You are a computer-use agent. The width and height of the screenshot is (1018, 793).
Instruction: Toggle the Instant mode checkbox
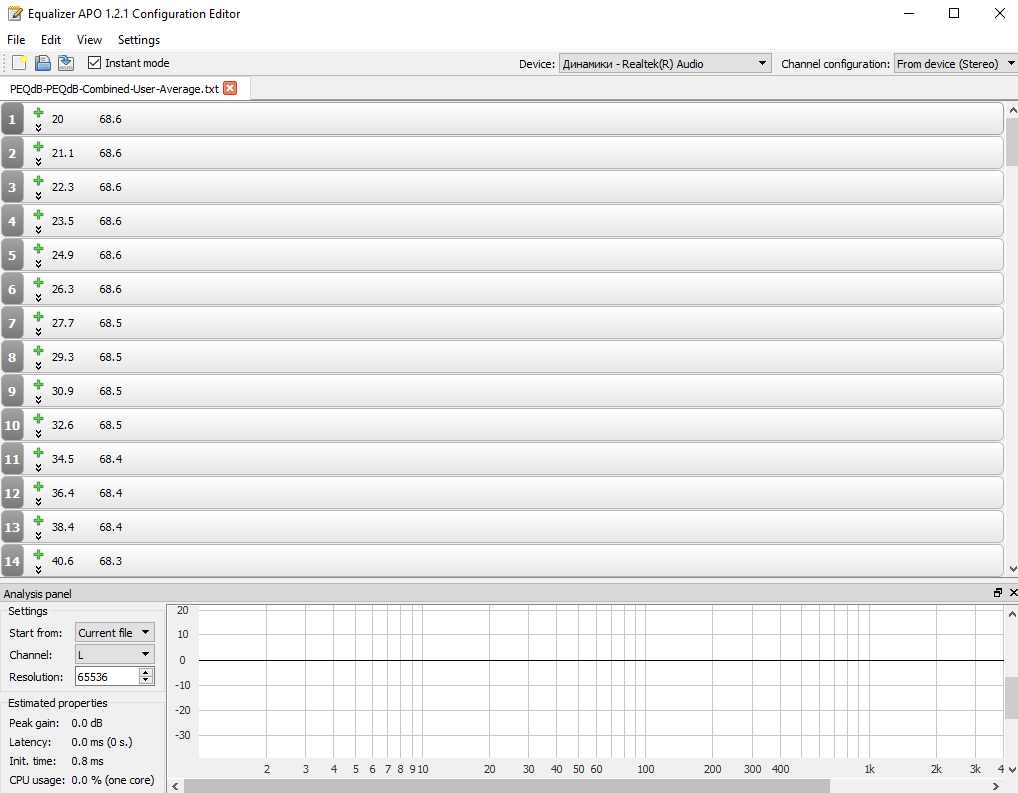tap(95, 63)
